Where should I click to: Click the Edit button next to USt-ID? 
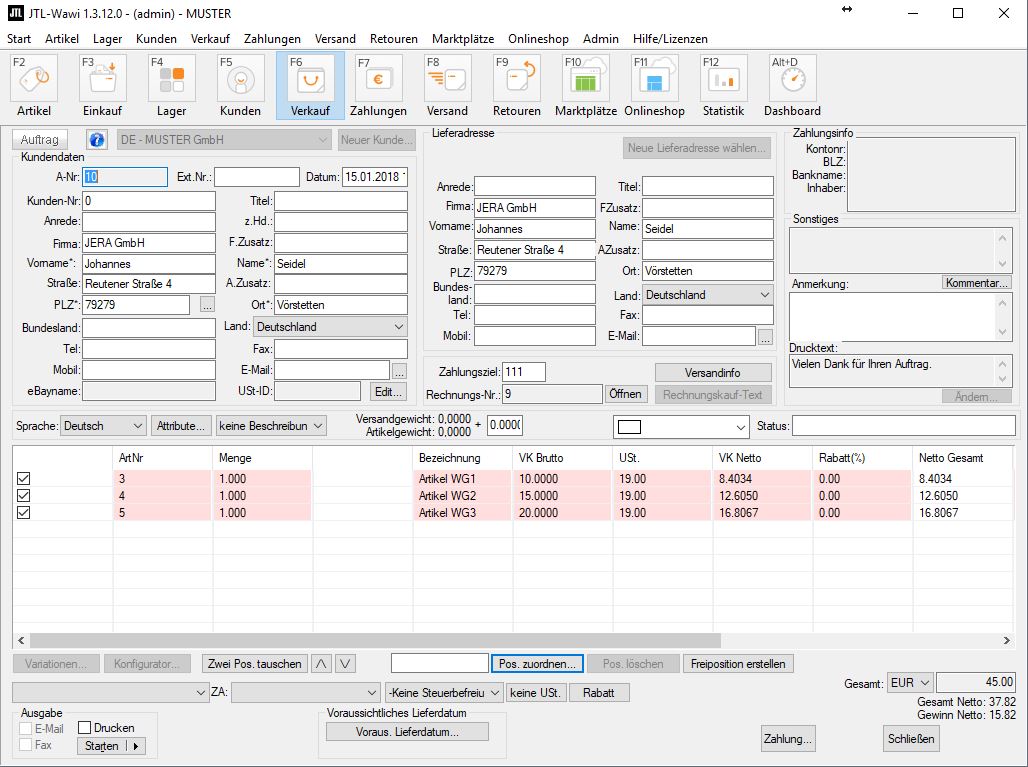pyautogui.click(x=388, y=391)
